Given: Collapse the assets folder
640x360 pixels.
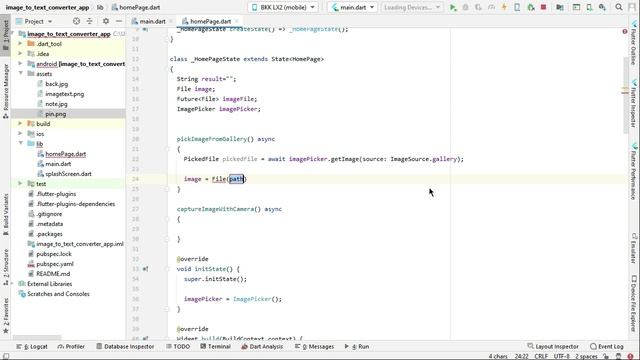Looking at the screenshot, I should coord(20,73).
